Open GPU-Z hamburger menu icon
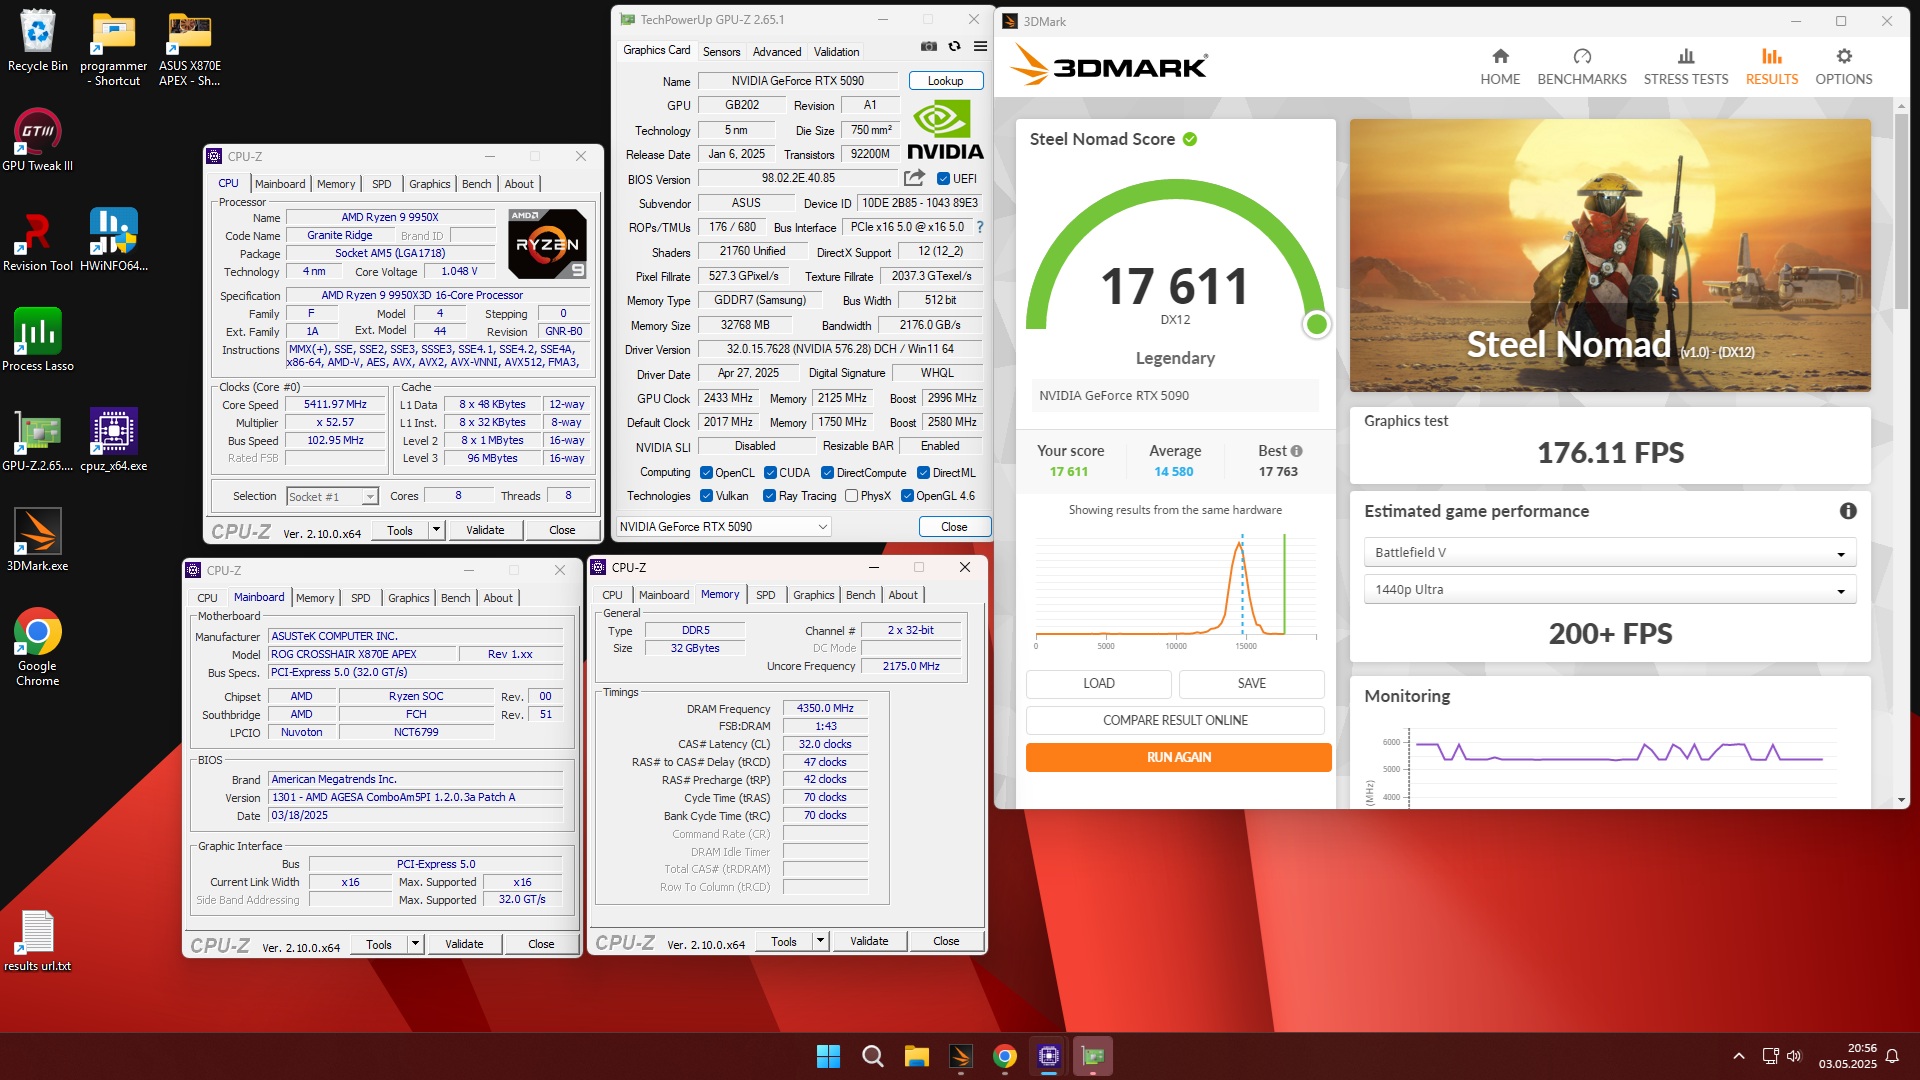 click(980, 47)
